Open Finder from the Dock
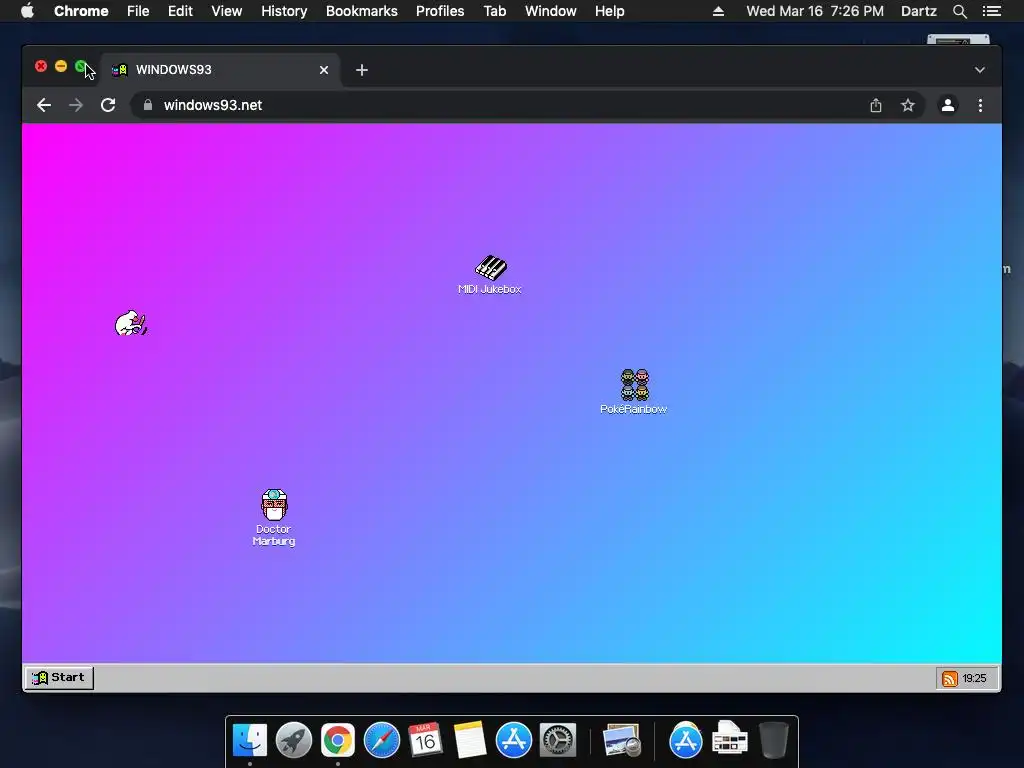 (x=250, y=740)
